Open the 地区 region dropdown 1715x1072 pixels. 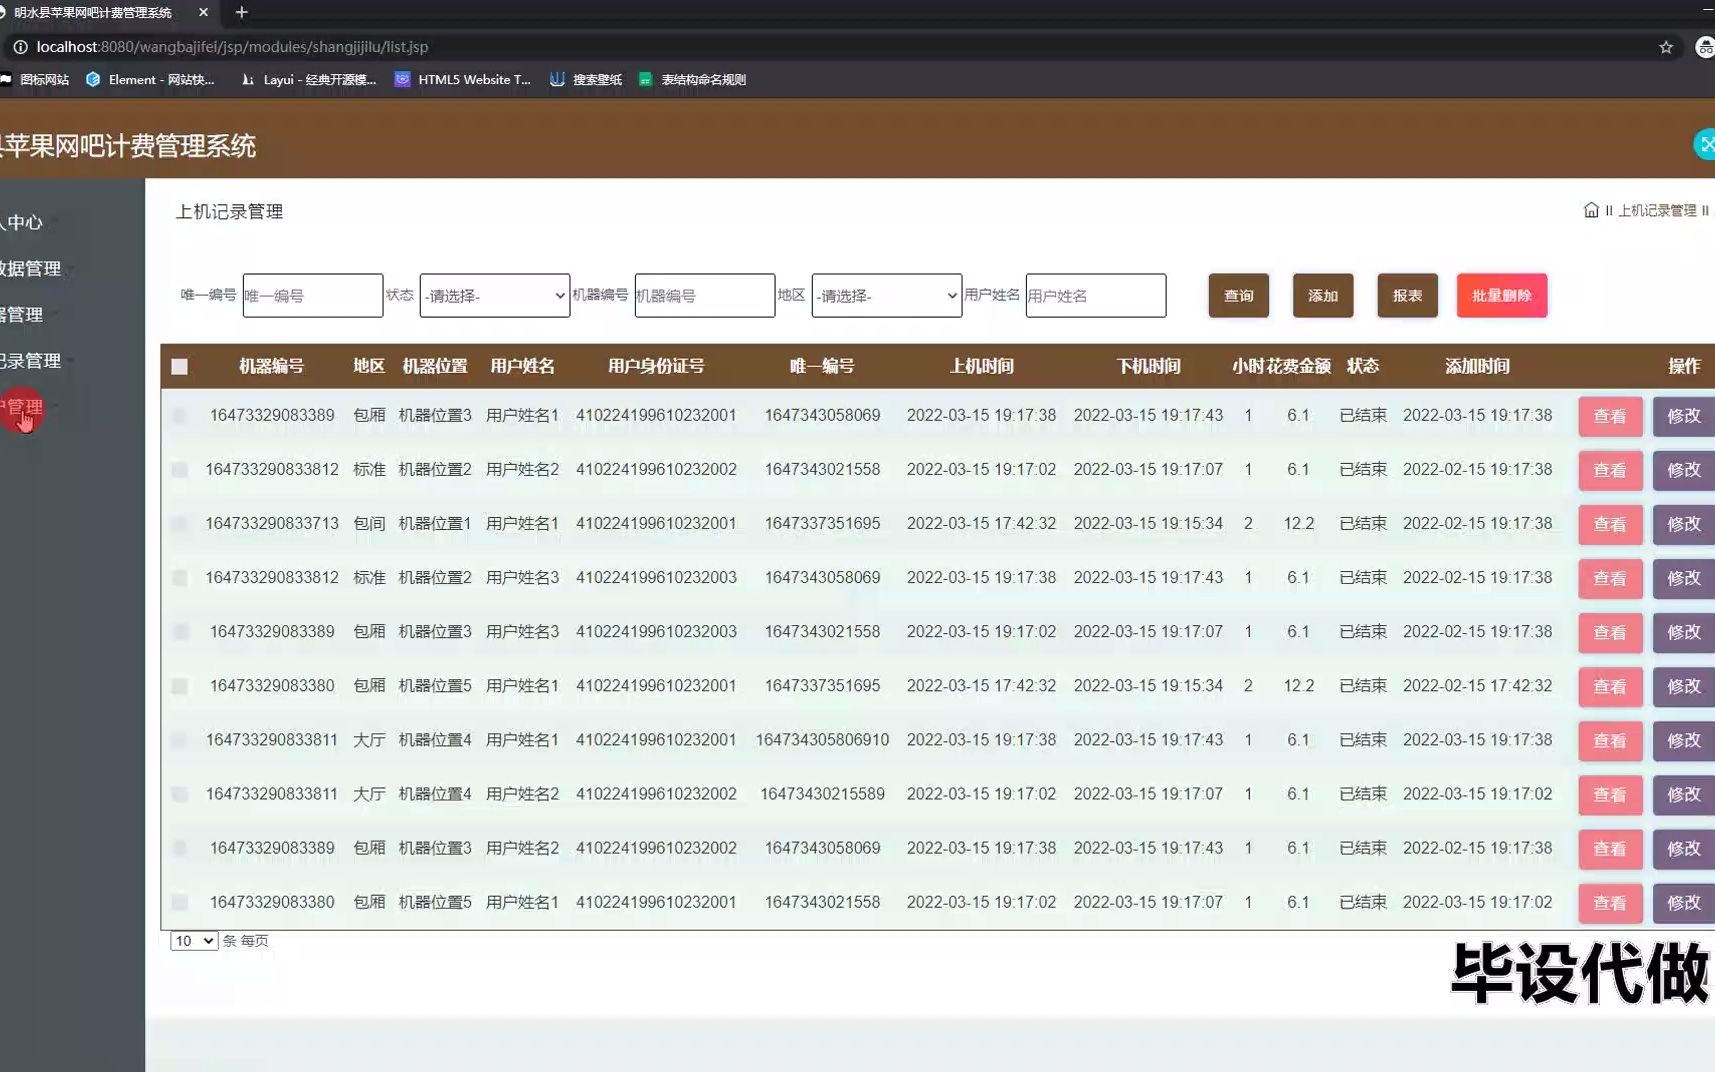[x=886, y=295]
